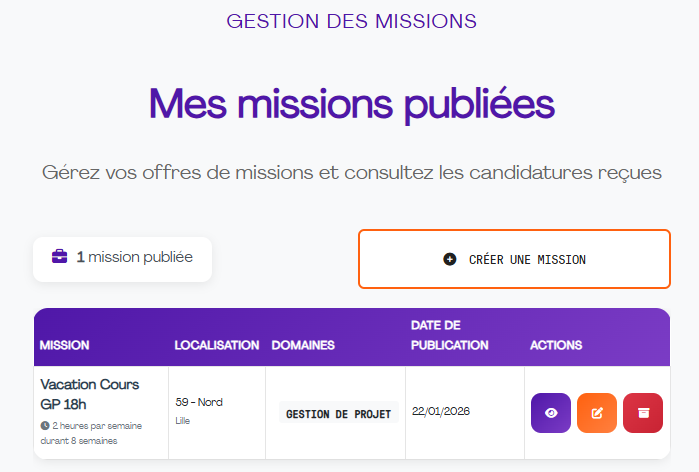The height and width of the screenshot is (472, 699).
Task: Click the Gestion de projet domain tag
Action: point(339,413)
